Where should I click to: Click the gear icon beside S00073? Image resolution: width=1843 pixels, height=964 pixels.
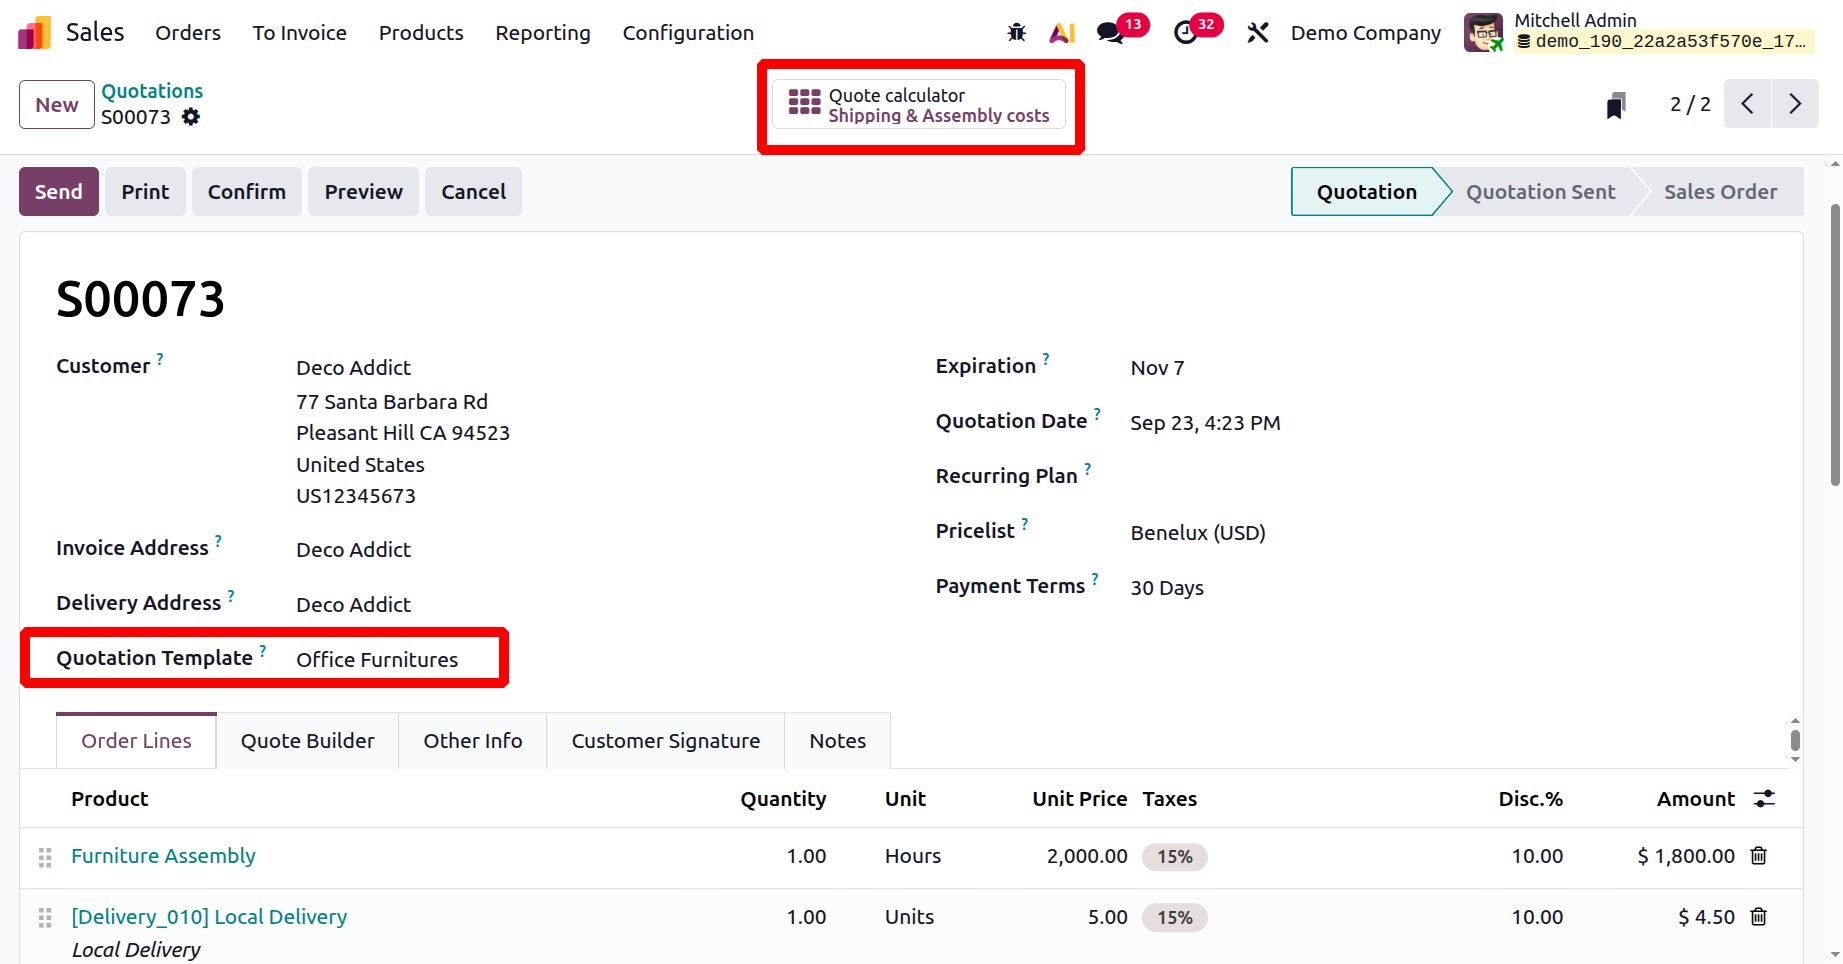pos(191,117)
